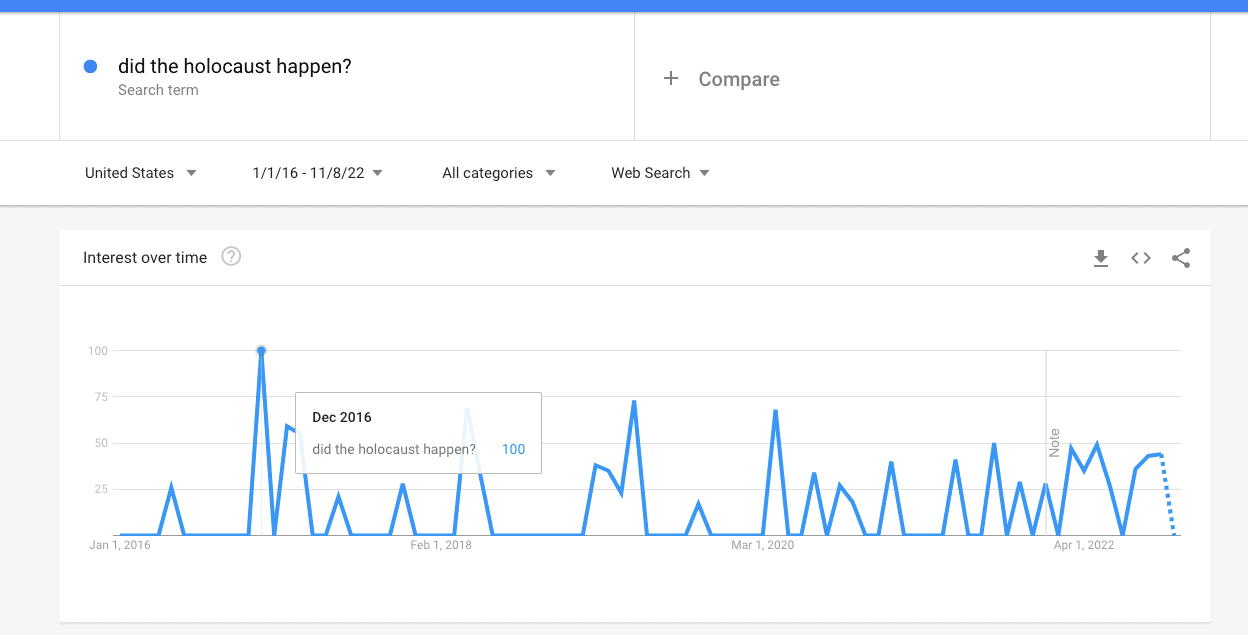Expand the All categories dropdown

(x=499, y=173)
